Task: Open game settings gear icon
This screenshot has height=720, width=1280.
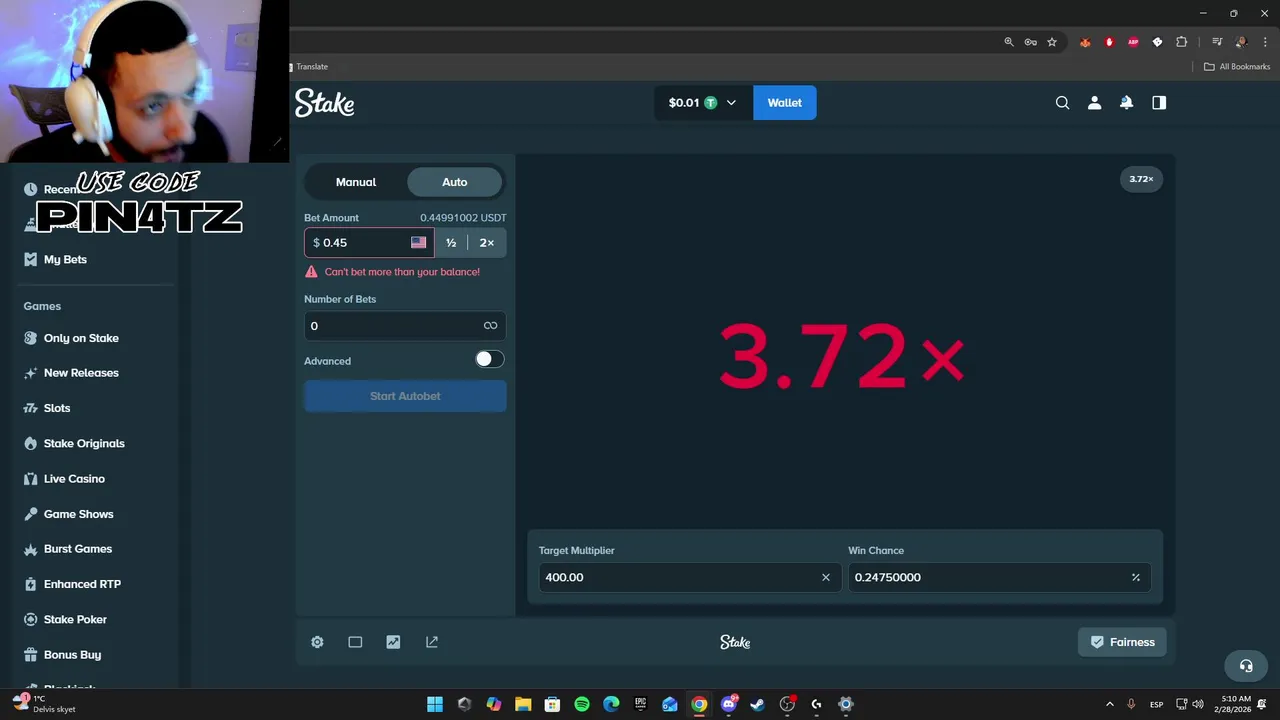Action: pyautogui.click(x=317, y=642)
